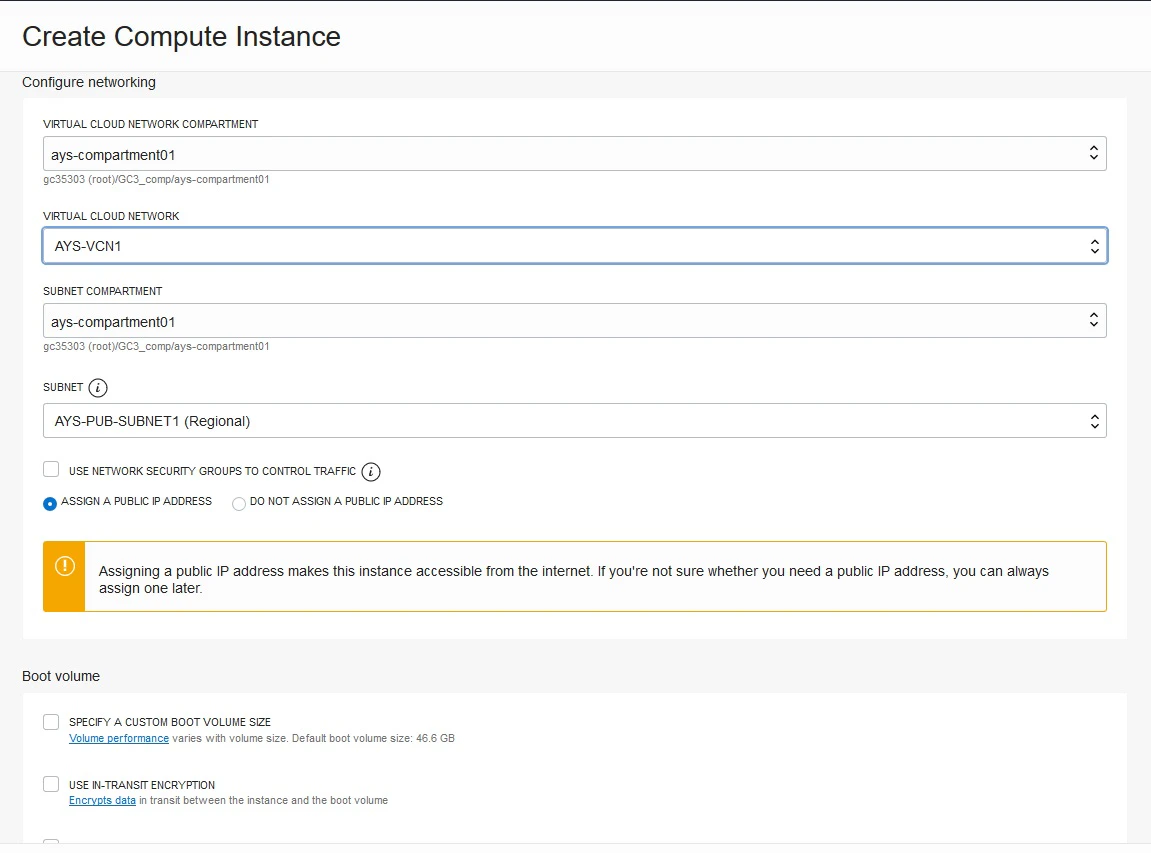
Task: Open the AYS-PUB-SUBNET1 (Regional) subnet dropdown
Action: pyautogui.click(x=575, y=421)
